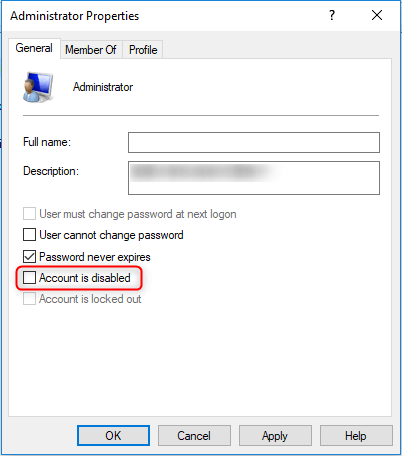
Task: Open the question mark help icon
Action: 332,15
